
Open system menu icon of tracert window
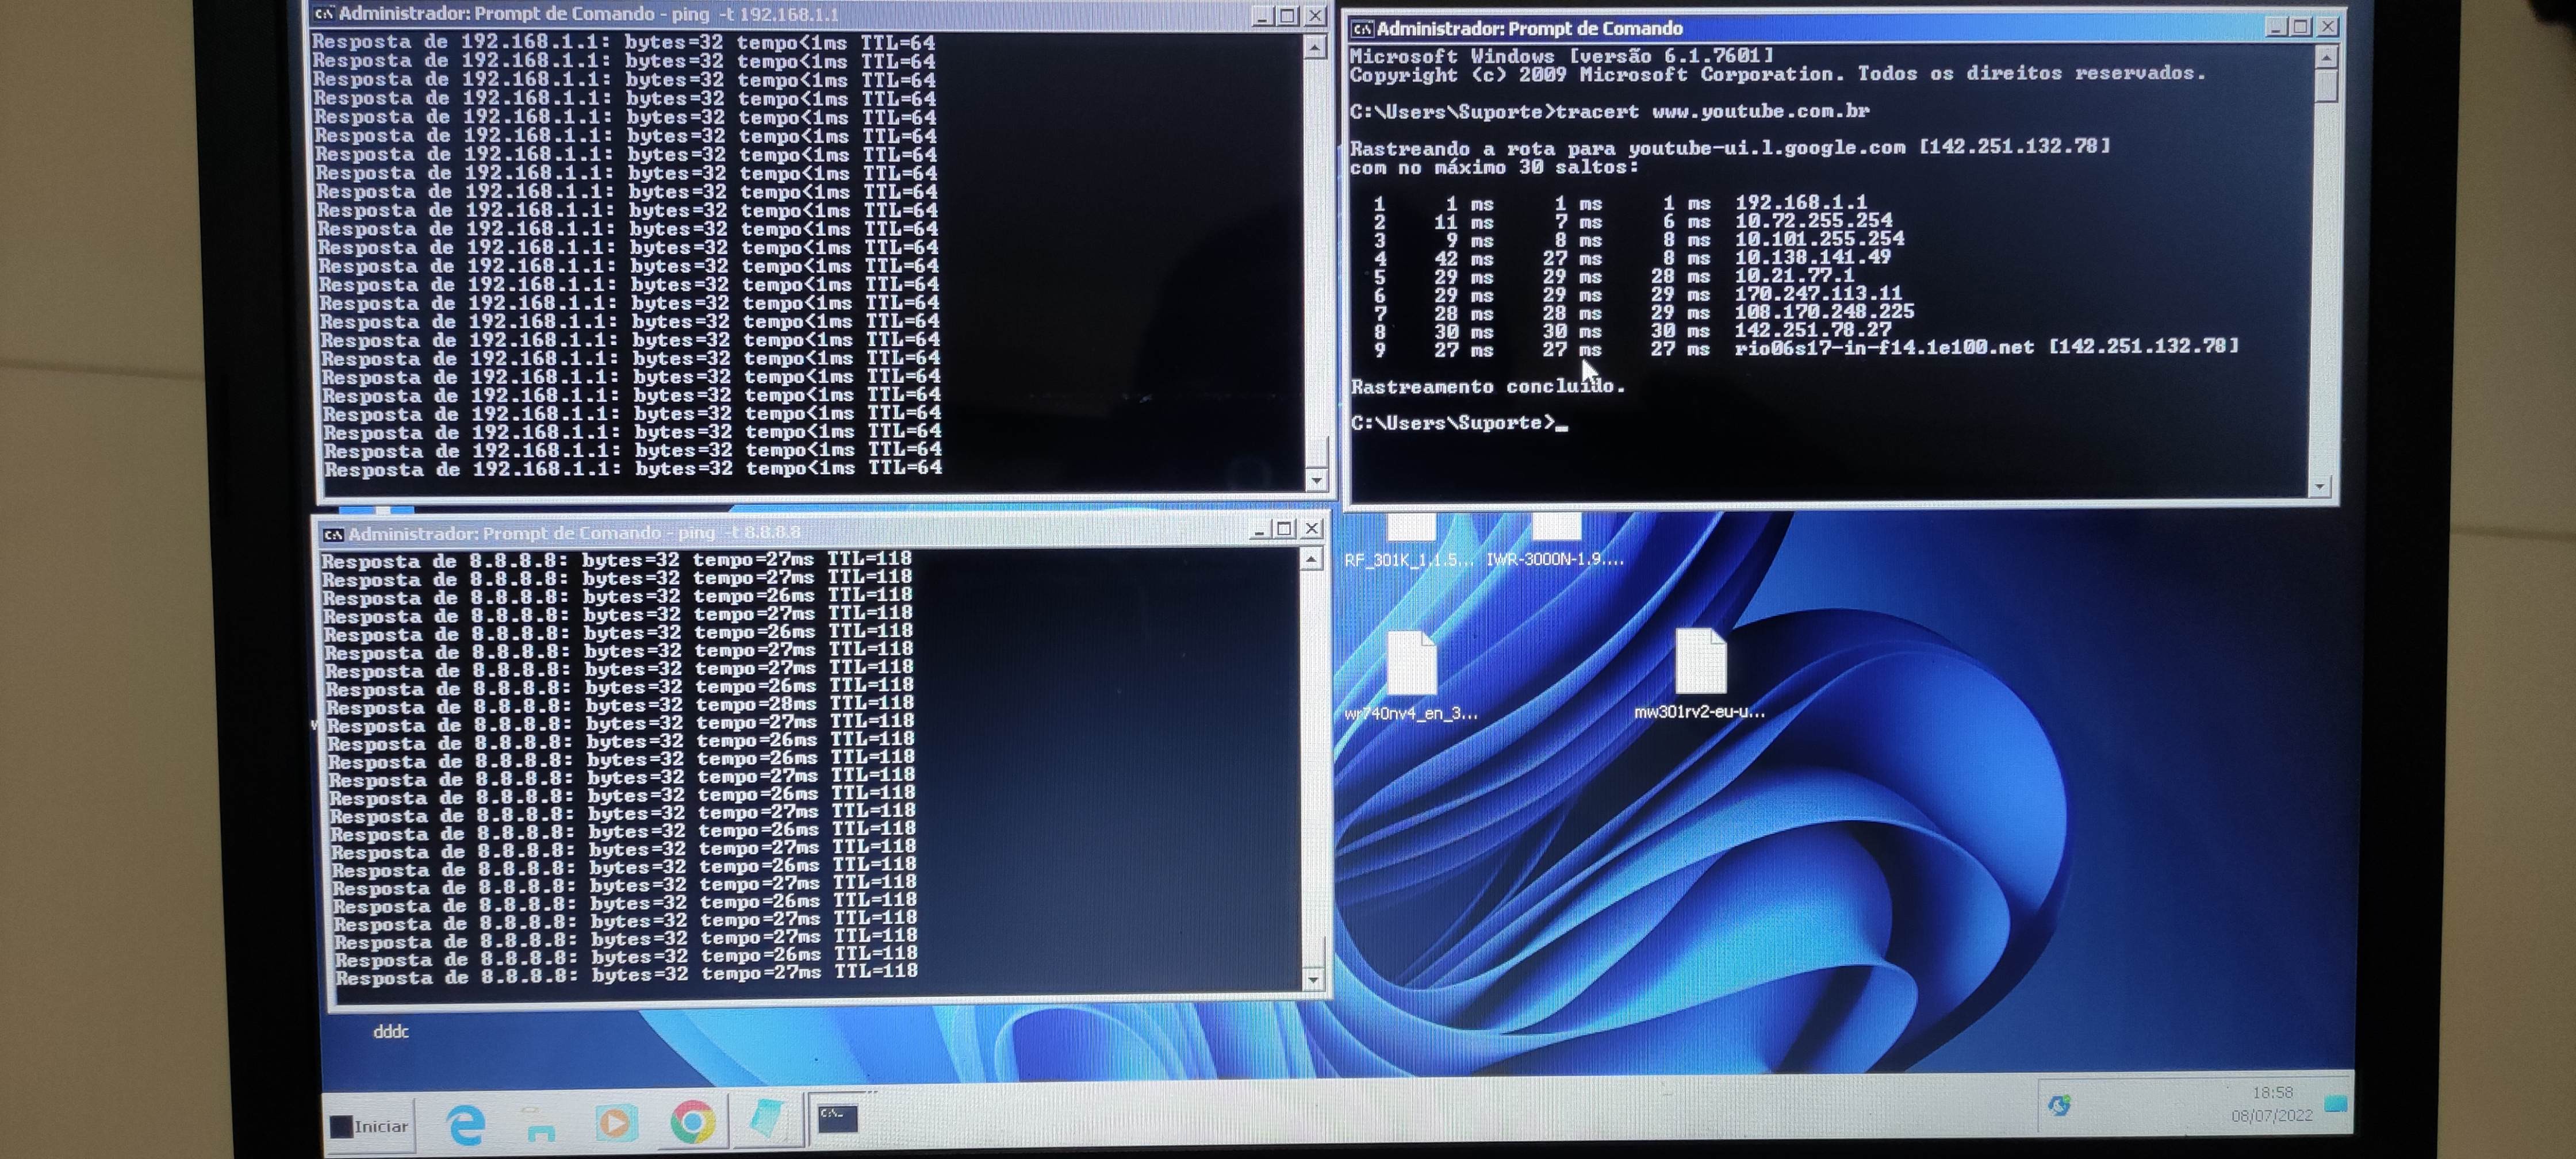[1362, 29]
